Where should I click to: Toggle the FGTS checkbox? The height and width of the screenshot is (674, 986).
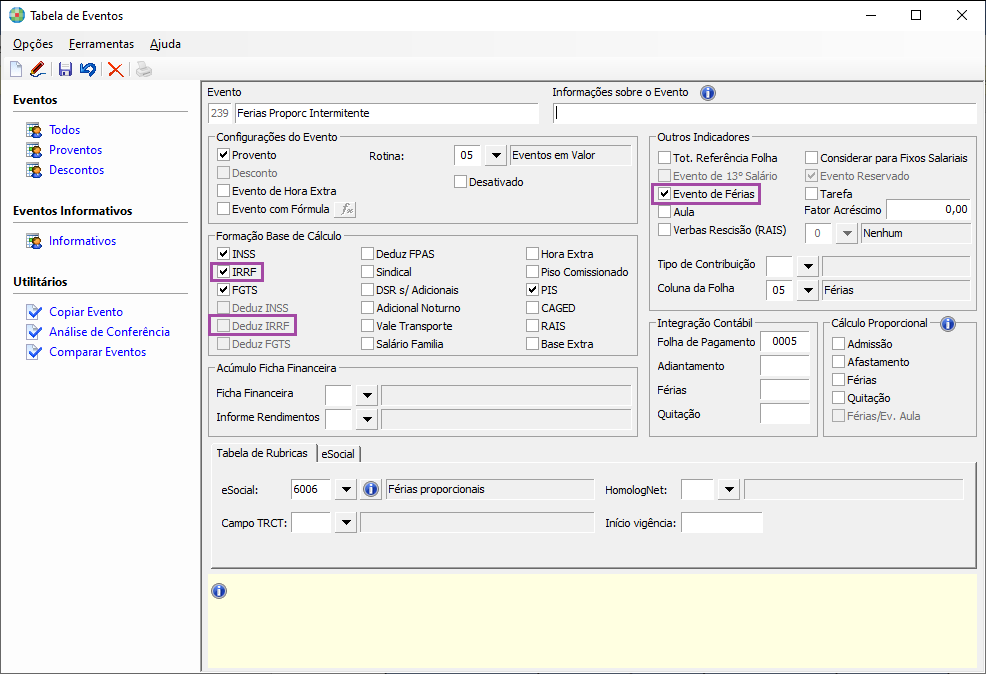[223, 290]
